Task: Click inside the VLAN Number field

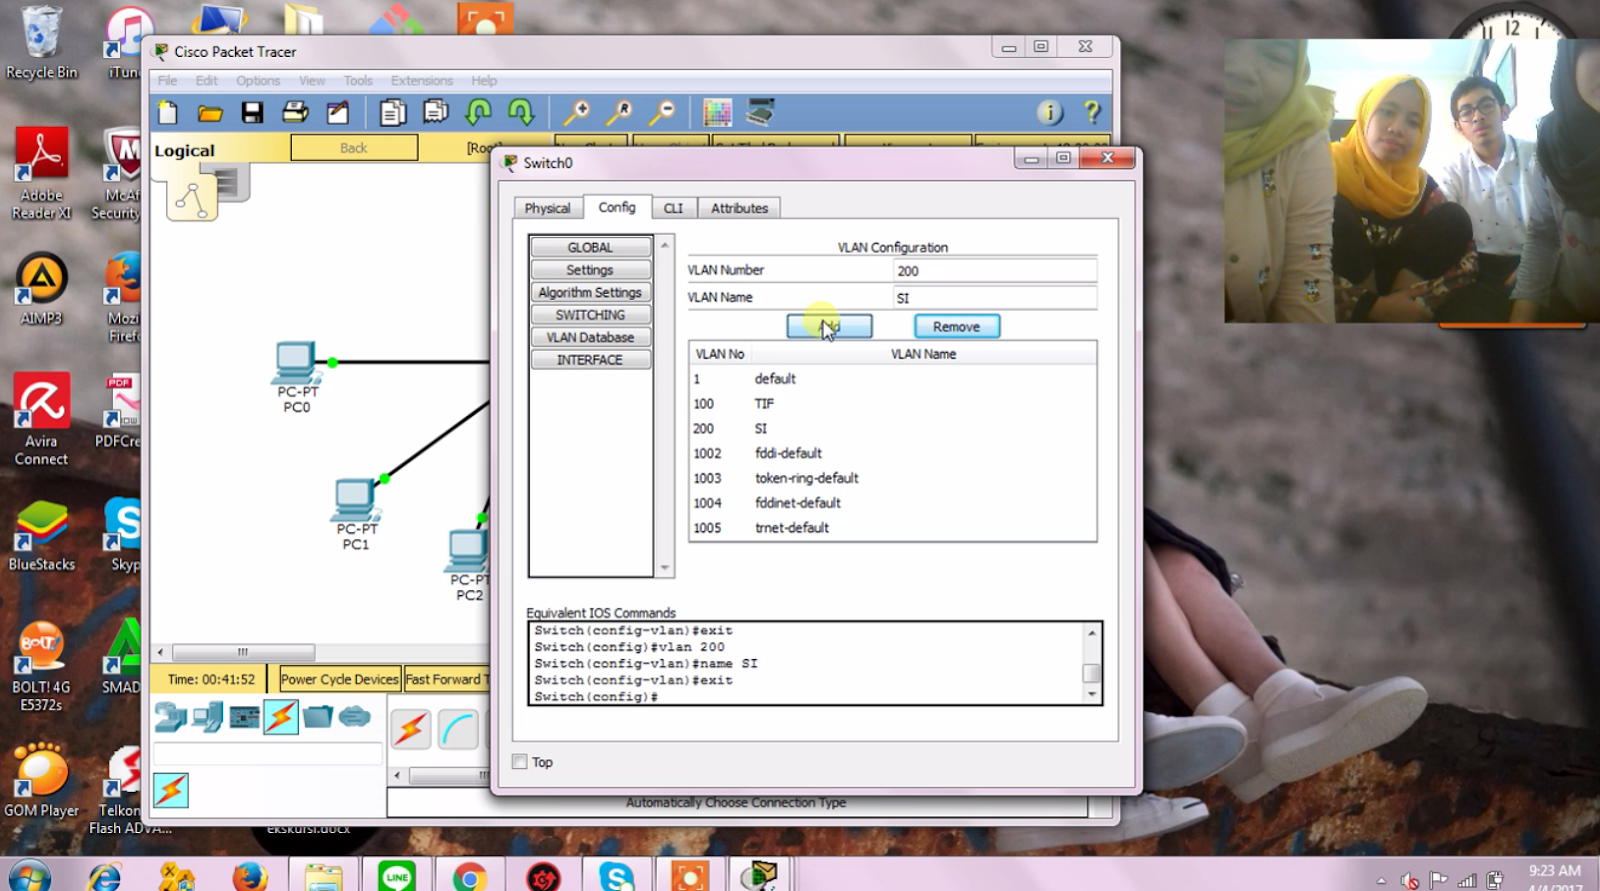Action: (994, 271)
